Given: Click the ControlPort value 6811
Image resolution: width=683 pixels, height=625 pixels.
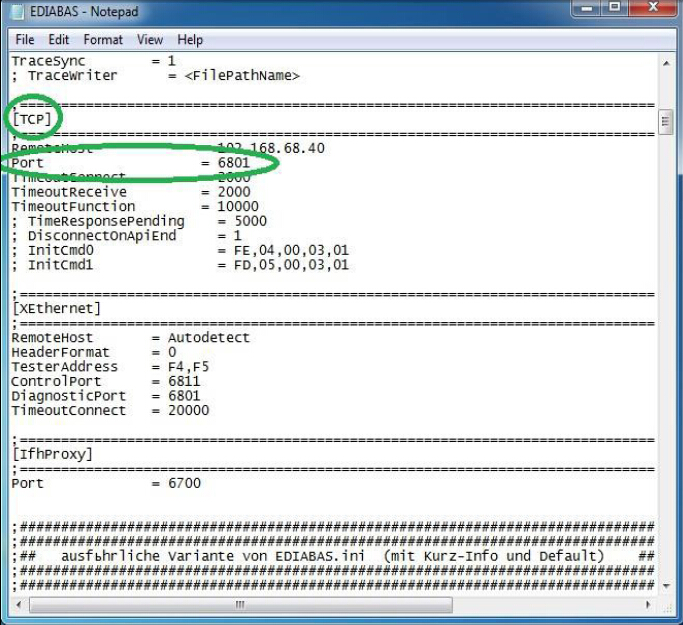Looking at the screenshot, I should click(184, 381).
